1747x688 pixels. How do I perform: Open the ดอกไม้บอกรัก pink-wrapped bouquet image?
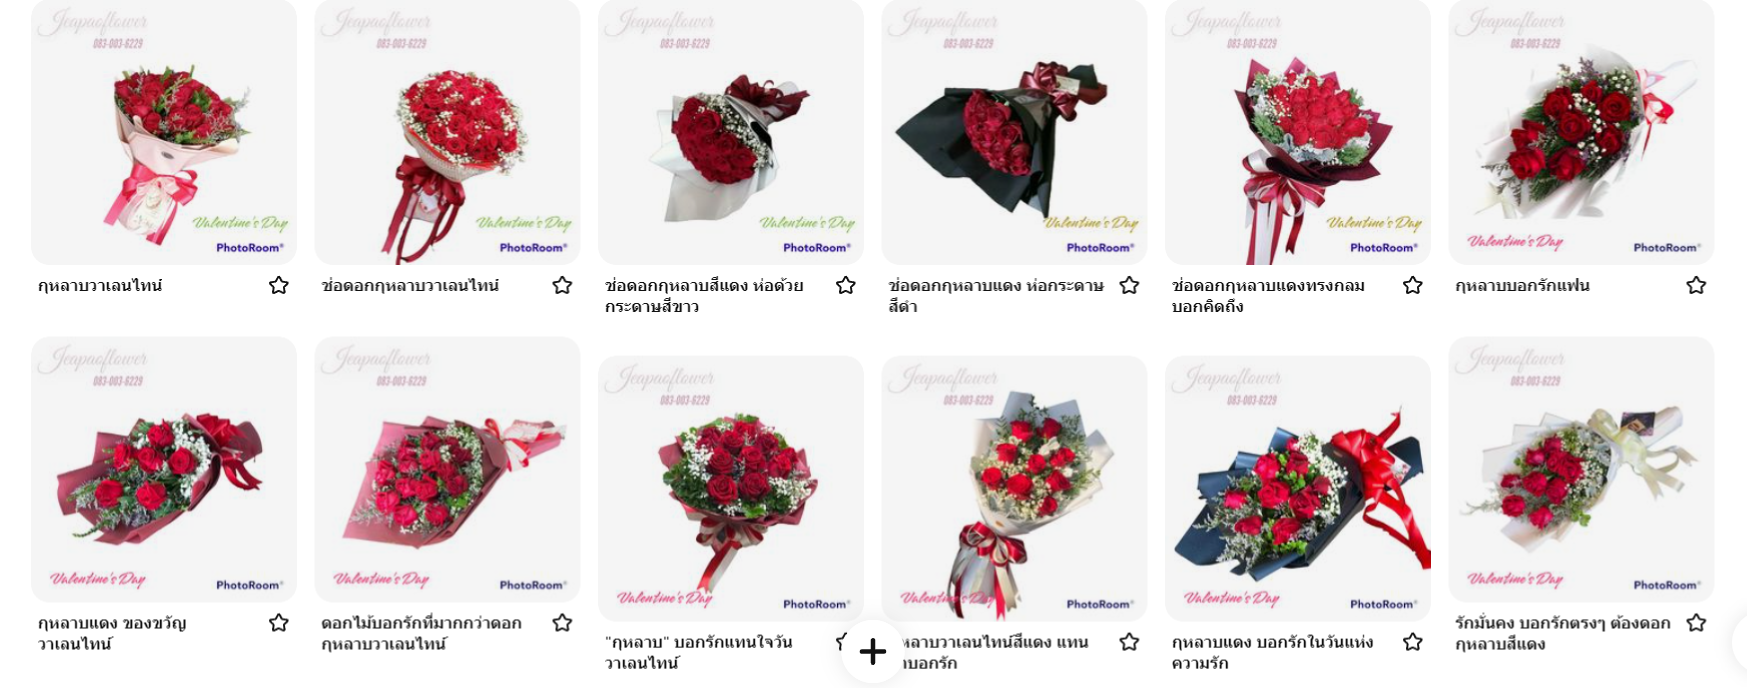coord(447,470)
